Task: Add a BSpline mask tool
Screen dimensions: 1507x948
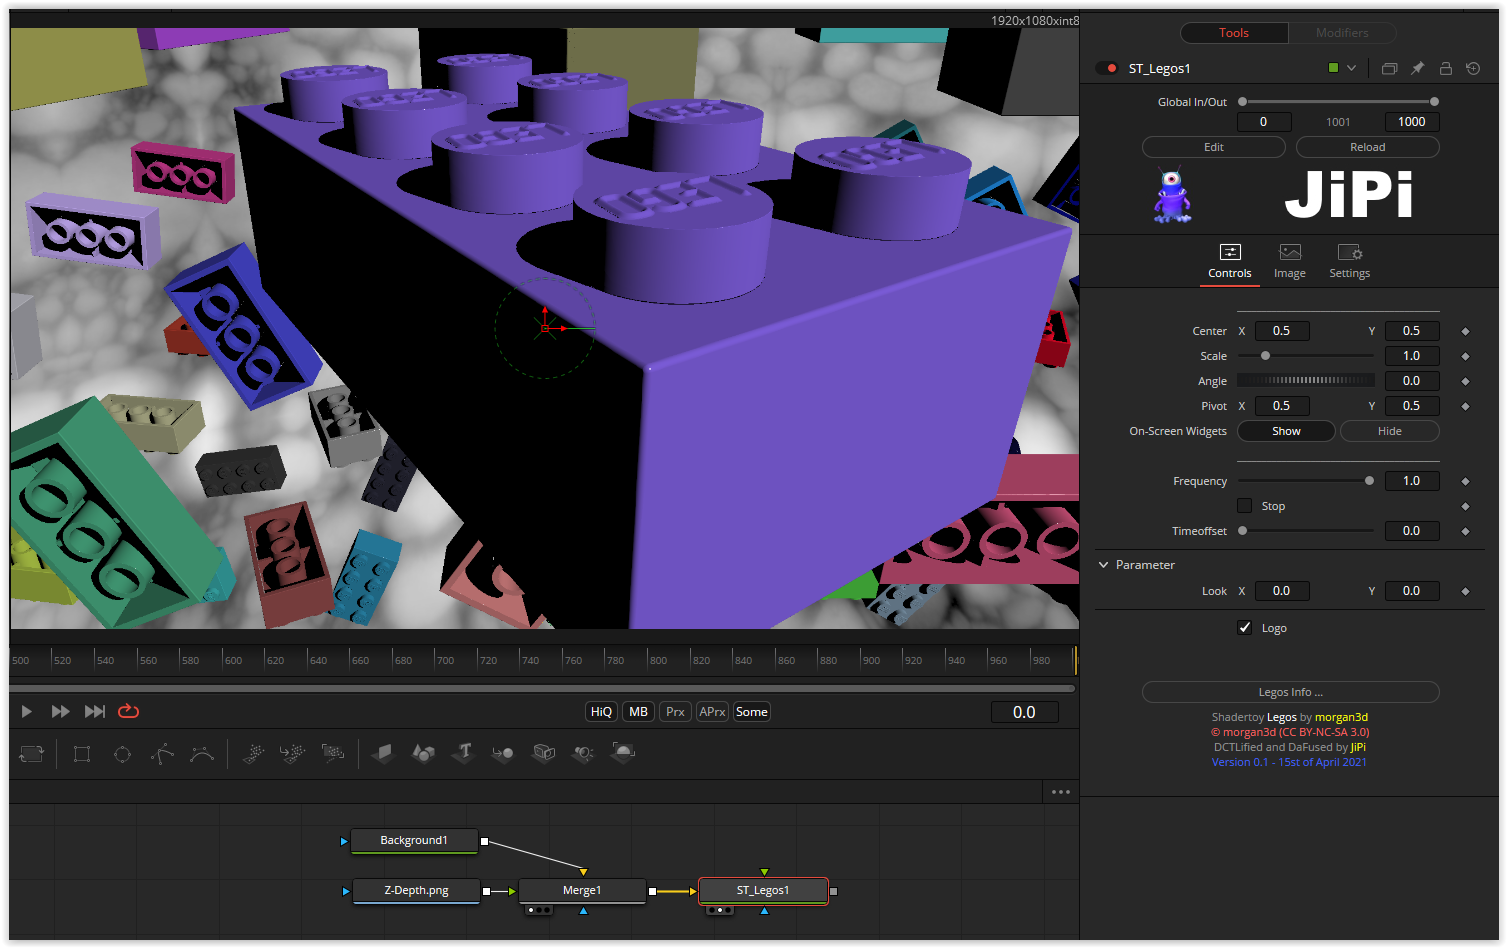Action: pos(202,754)
